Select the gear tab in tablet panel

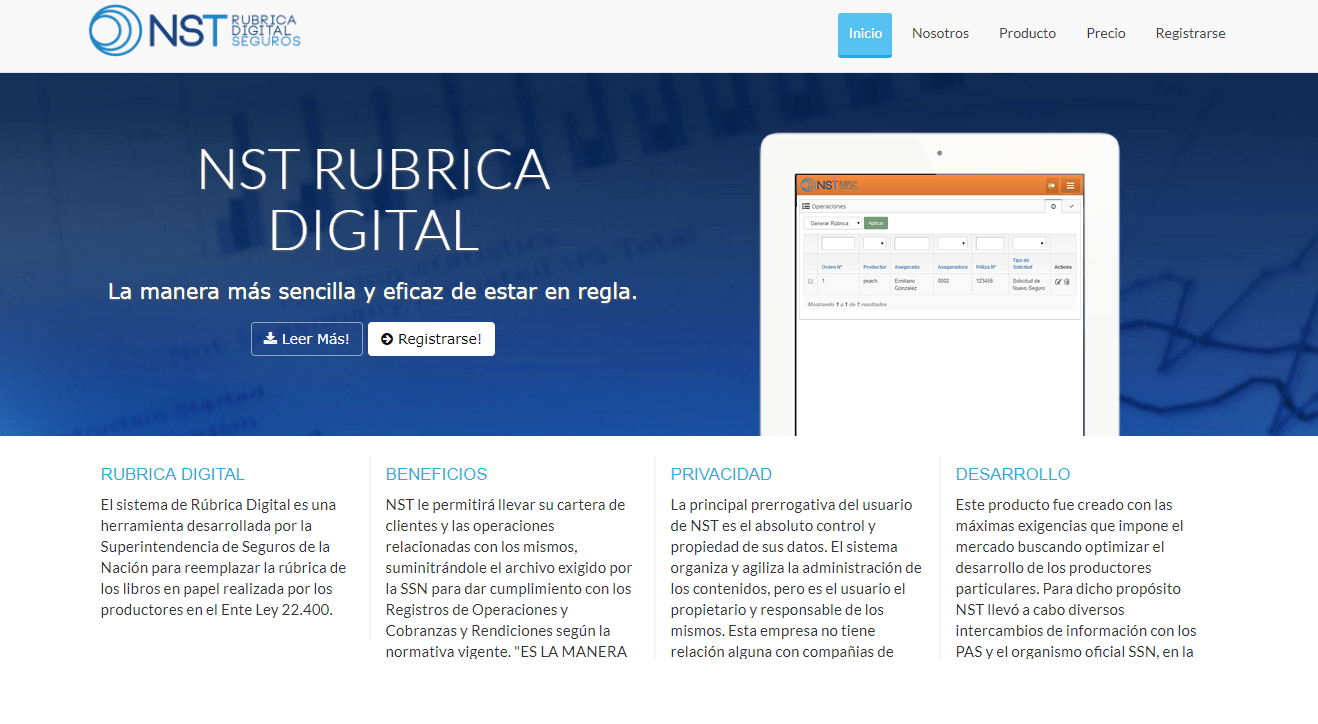click(1053, 206)
